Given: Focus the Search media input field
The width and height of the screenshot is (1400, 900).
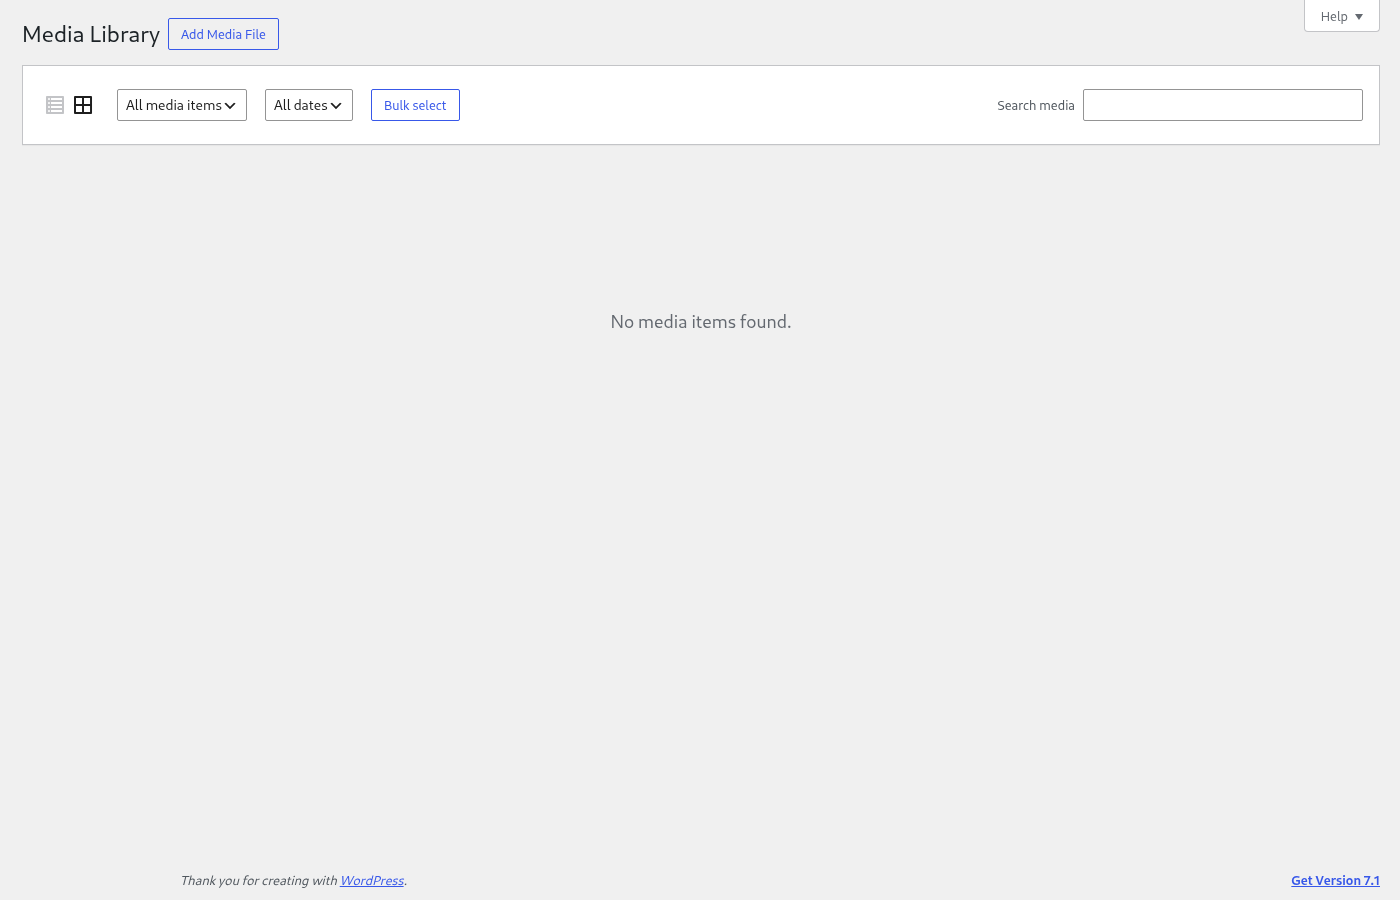Looking at the screenshot, I should click(x=1223, y=105).
